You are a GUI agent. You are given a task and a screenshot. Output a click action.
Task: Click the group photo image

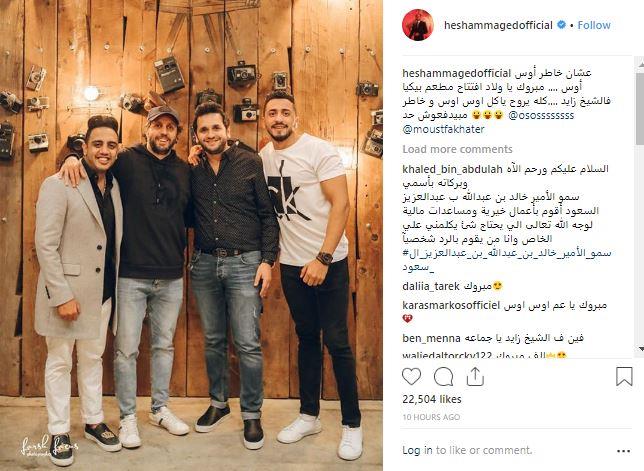[x=191, y=235]
